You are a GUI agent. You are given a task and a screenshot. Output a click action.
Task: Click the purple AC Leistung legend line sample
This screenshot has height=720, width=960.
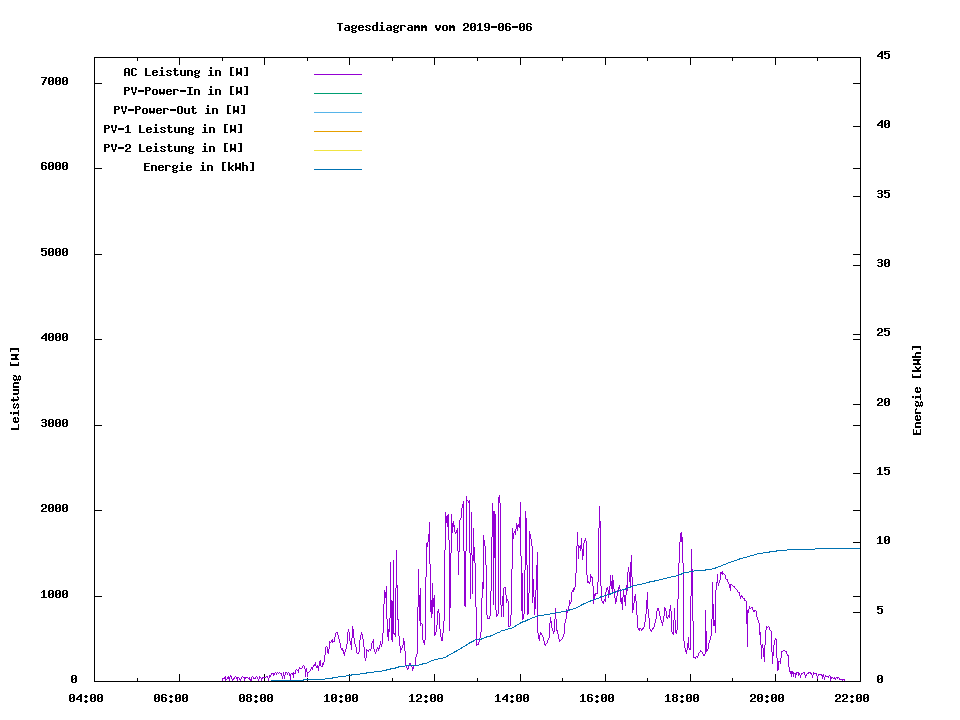point(337,74)
